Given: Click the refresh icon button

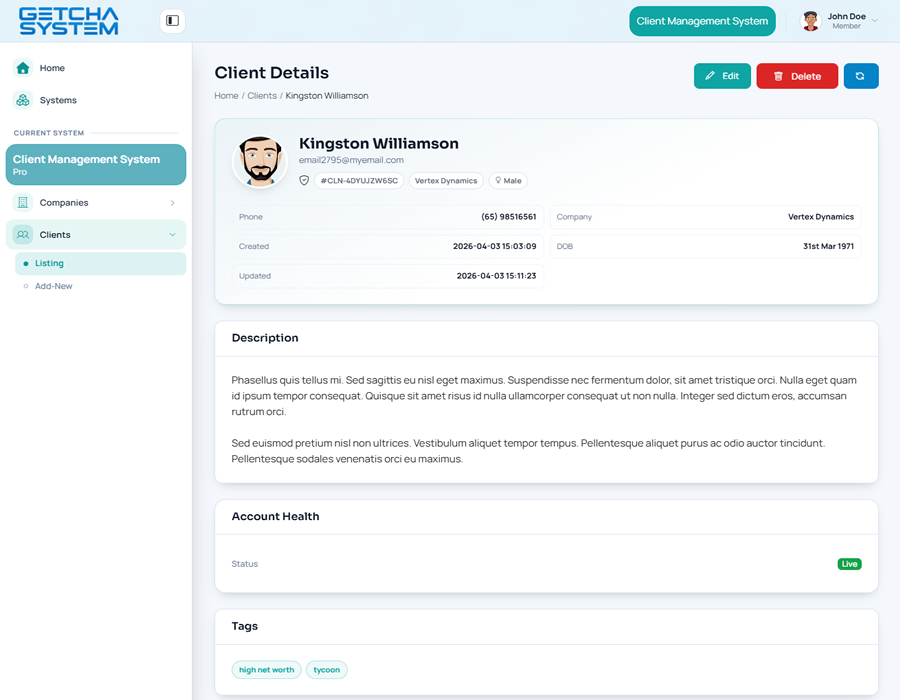Looking at the screenshot, I should [861, 76].
